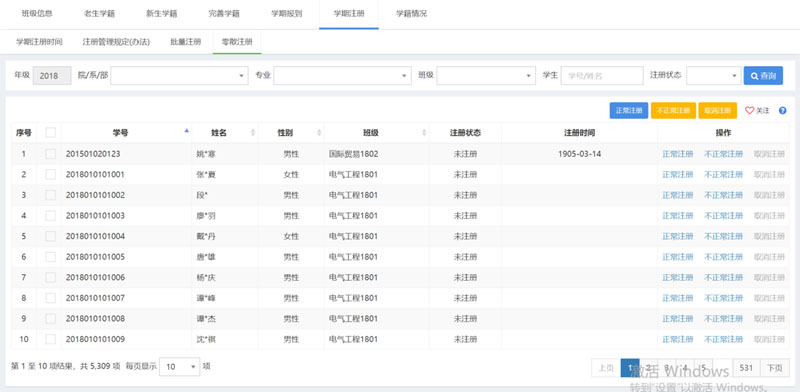The width and height of the screenshot is (800, 392).
Task: Go to the next page with 下页
Action: click(x=774, y=368)
